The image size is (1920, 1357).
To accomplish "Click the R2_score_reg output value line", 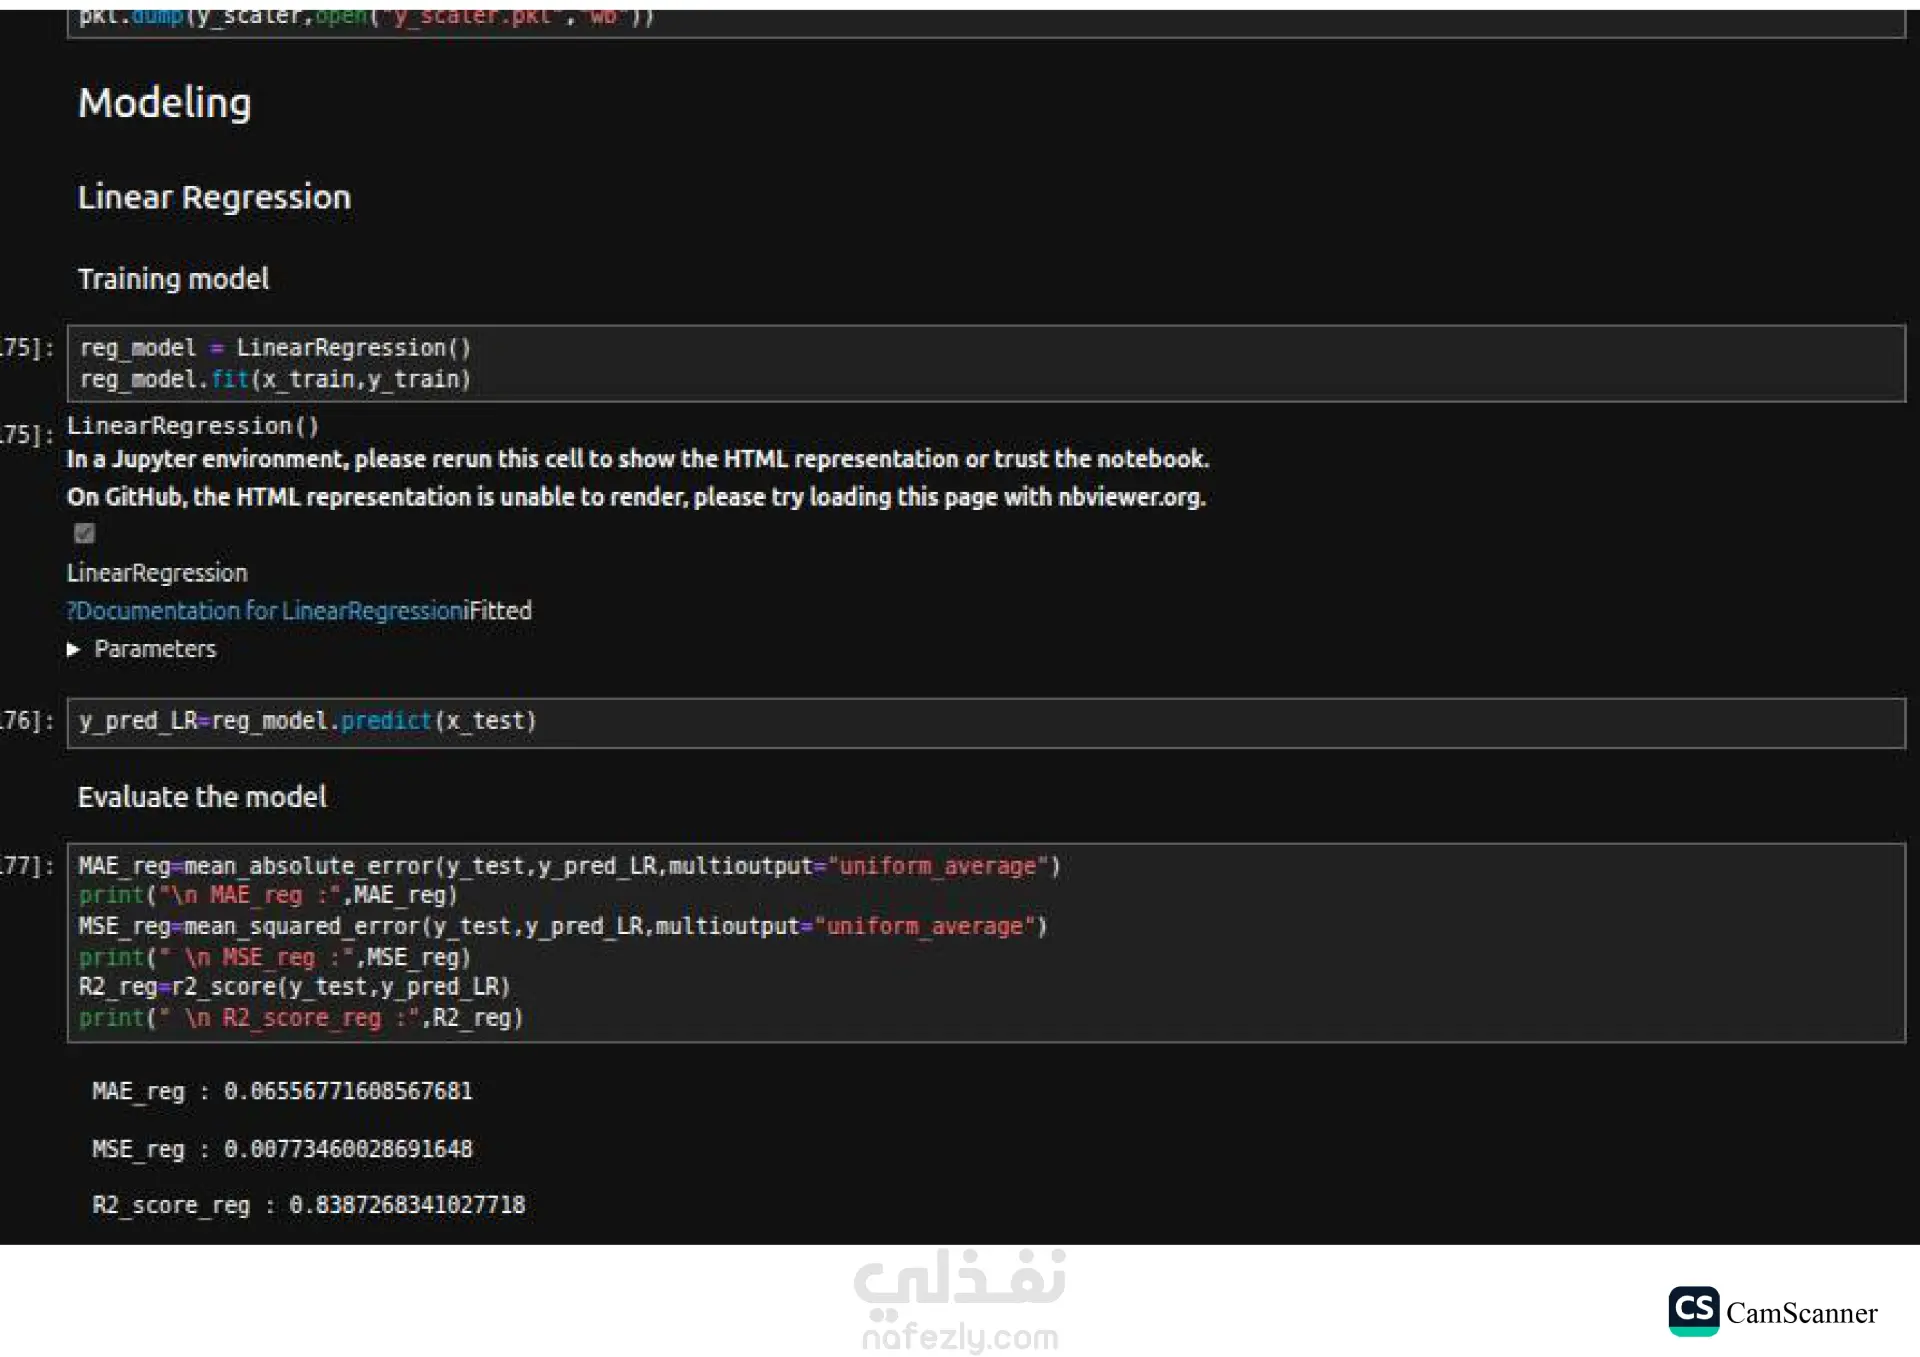I will [x=308, y=1205].
